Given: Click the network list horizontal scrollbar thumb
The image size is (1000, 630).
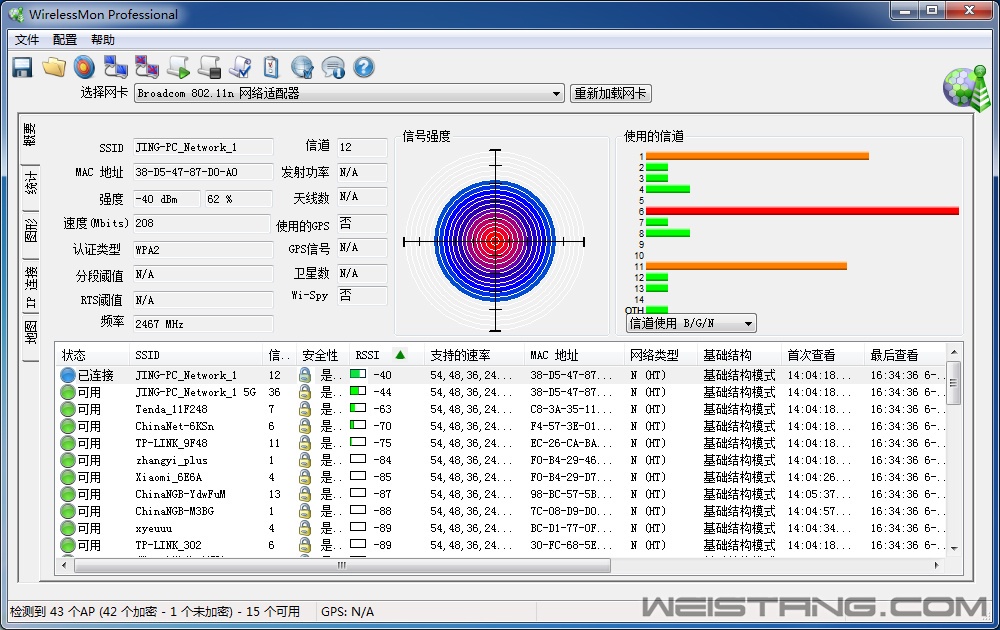Looking at the screenshot, I should coord(342,565).
